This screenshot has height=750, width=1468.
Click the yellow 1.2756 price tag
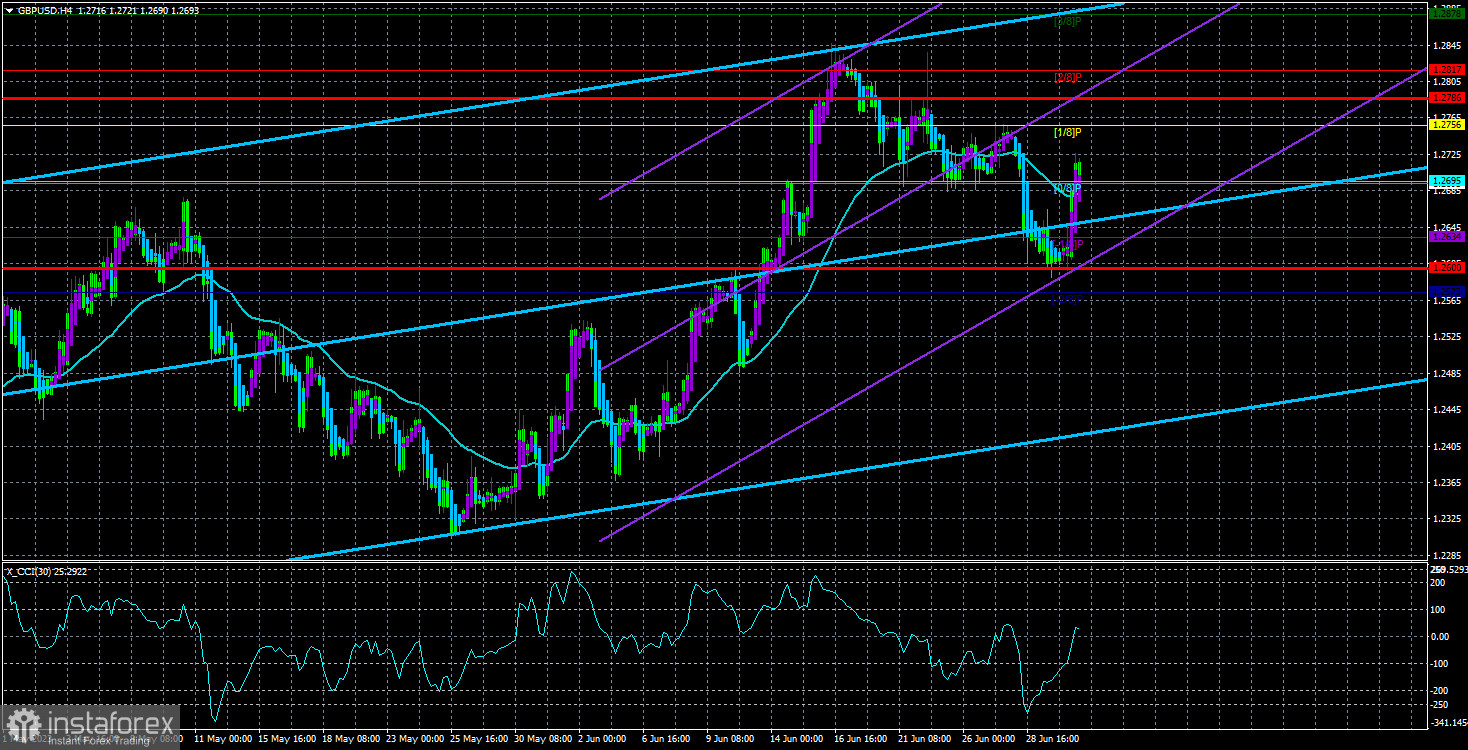coord(1447,125)
